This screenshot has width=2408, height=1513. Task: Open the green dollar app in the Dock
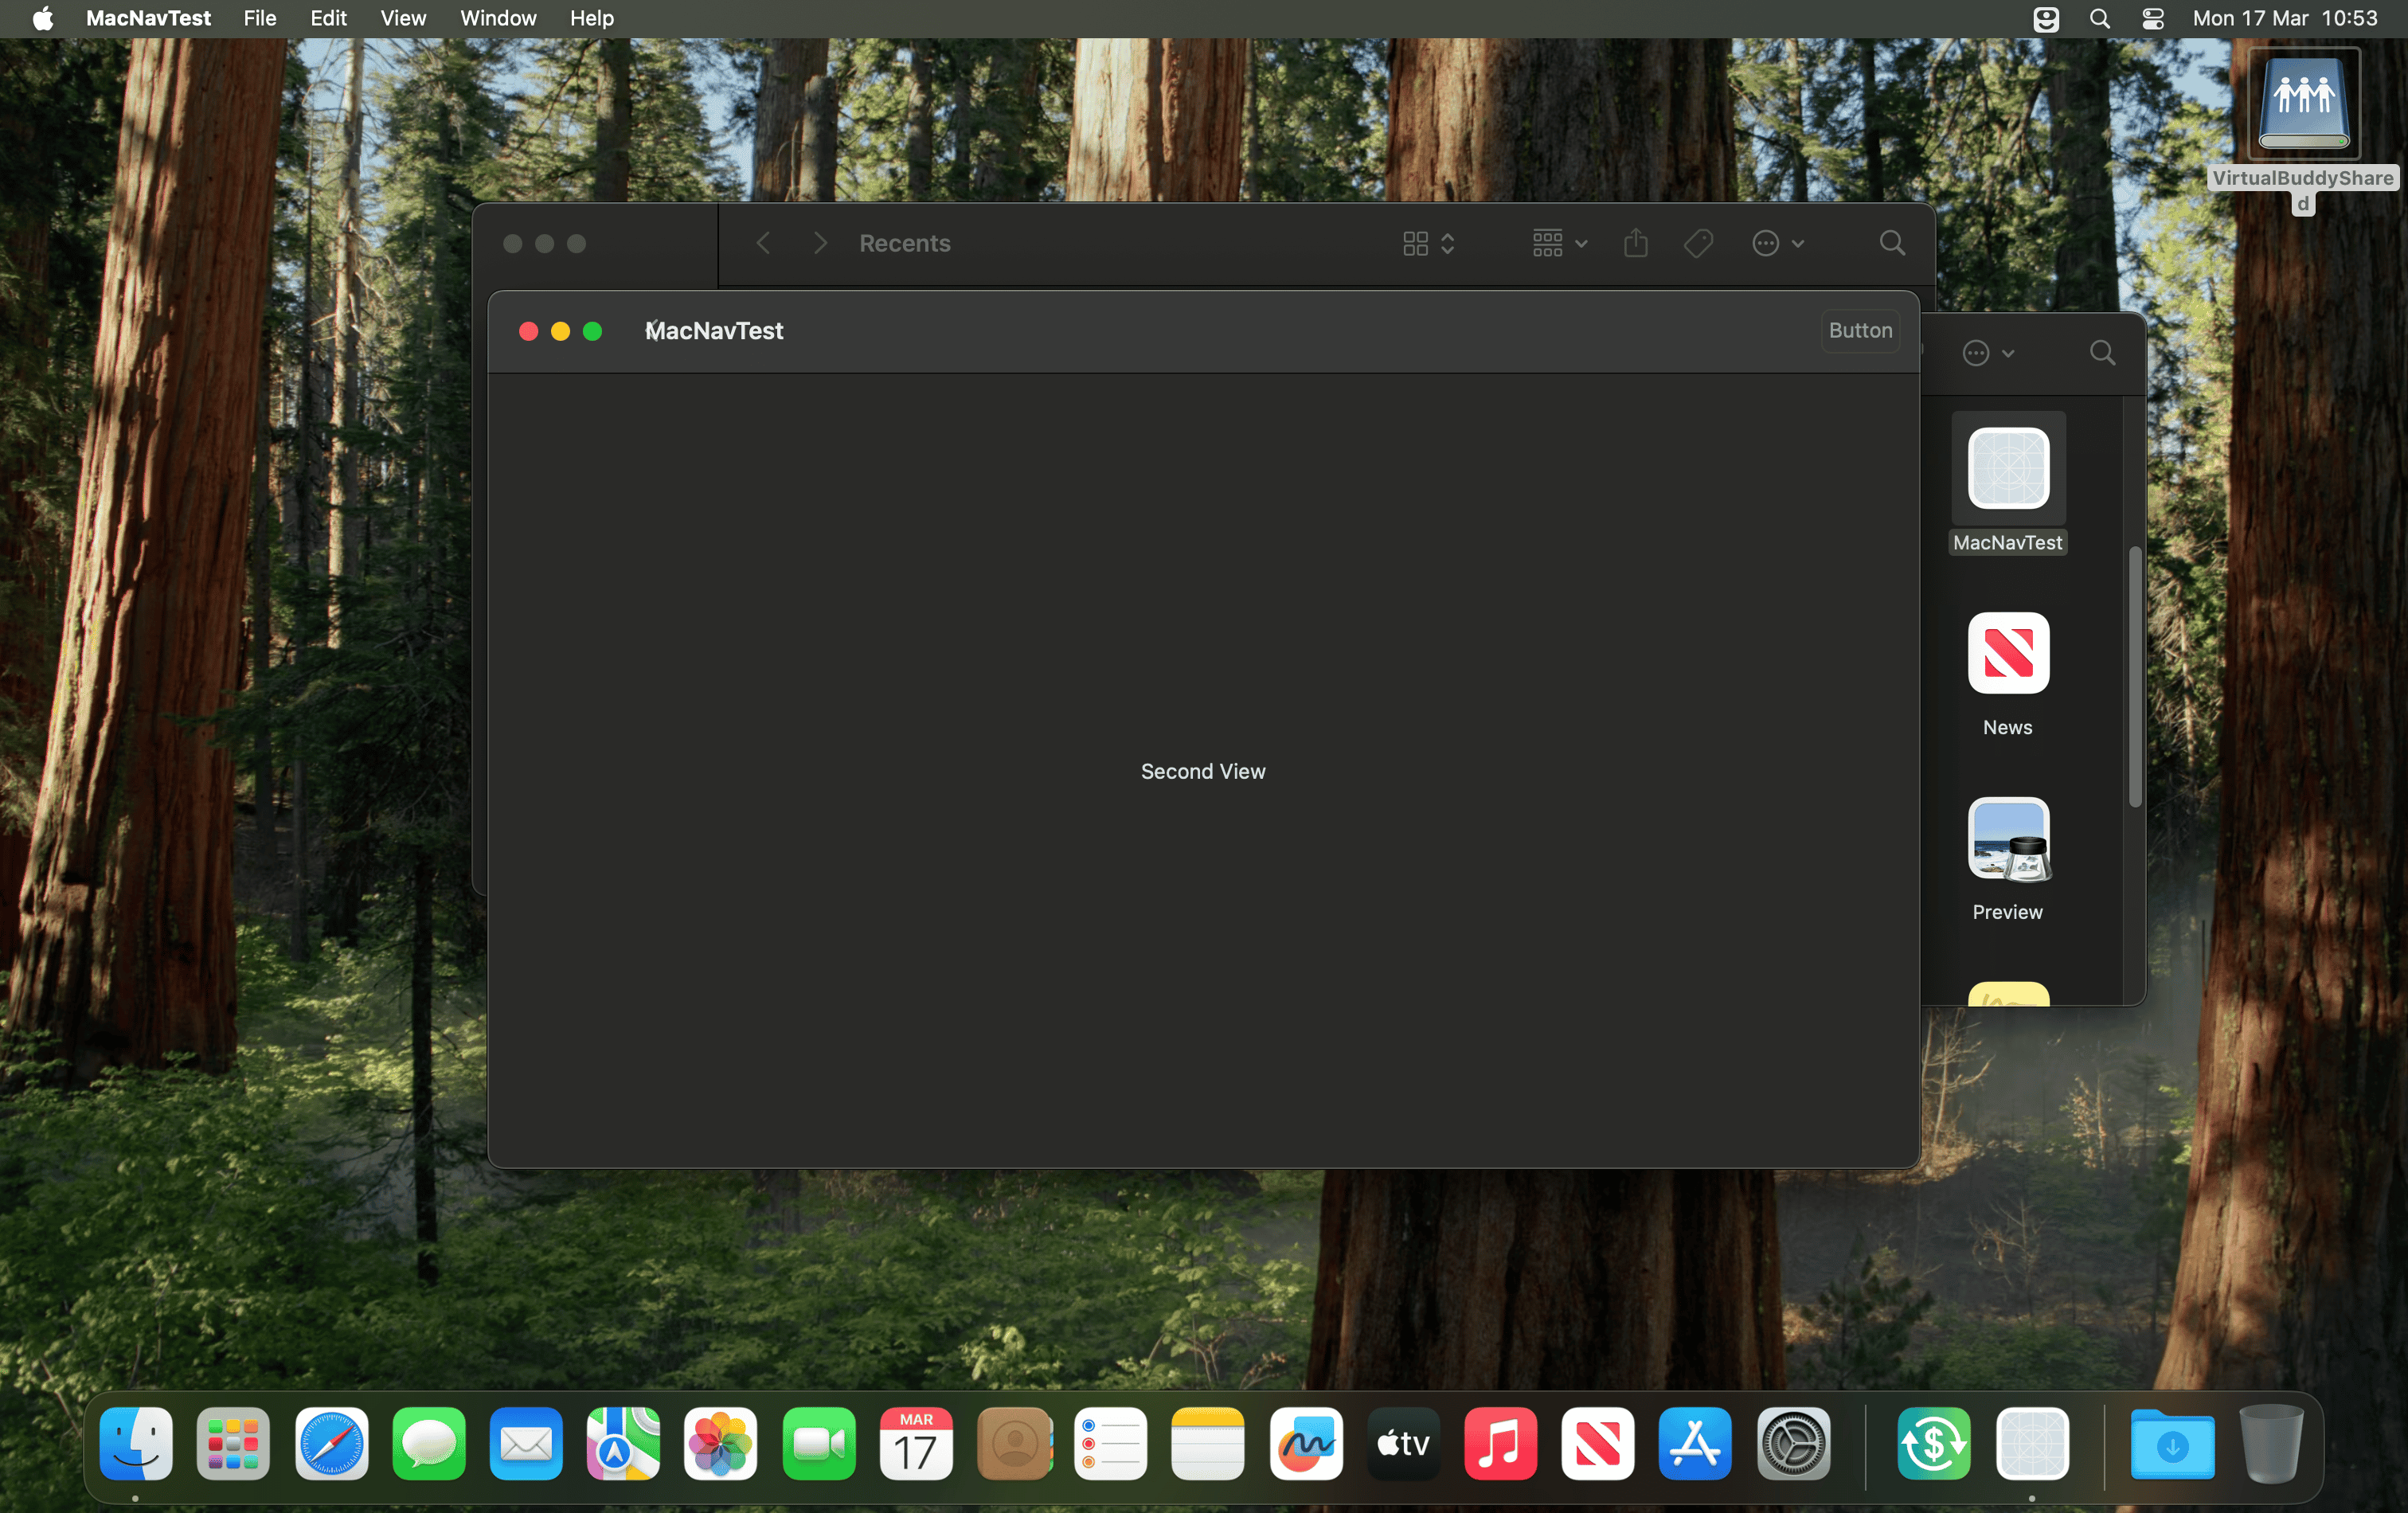coord(1933,1443)
